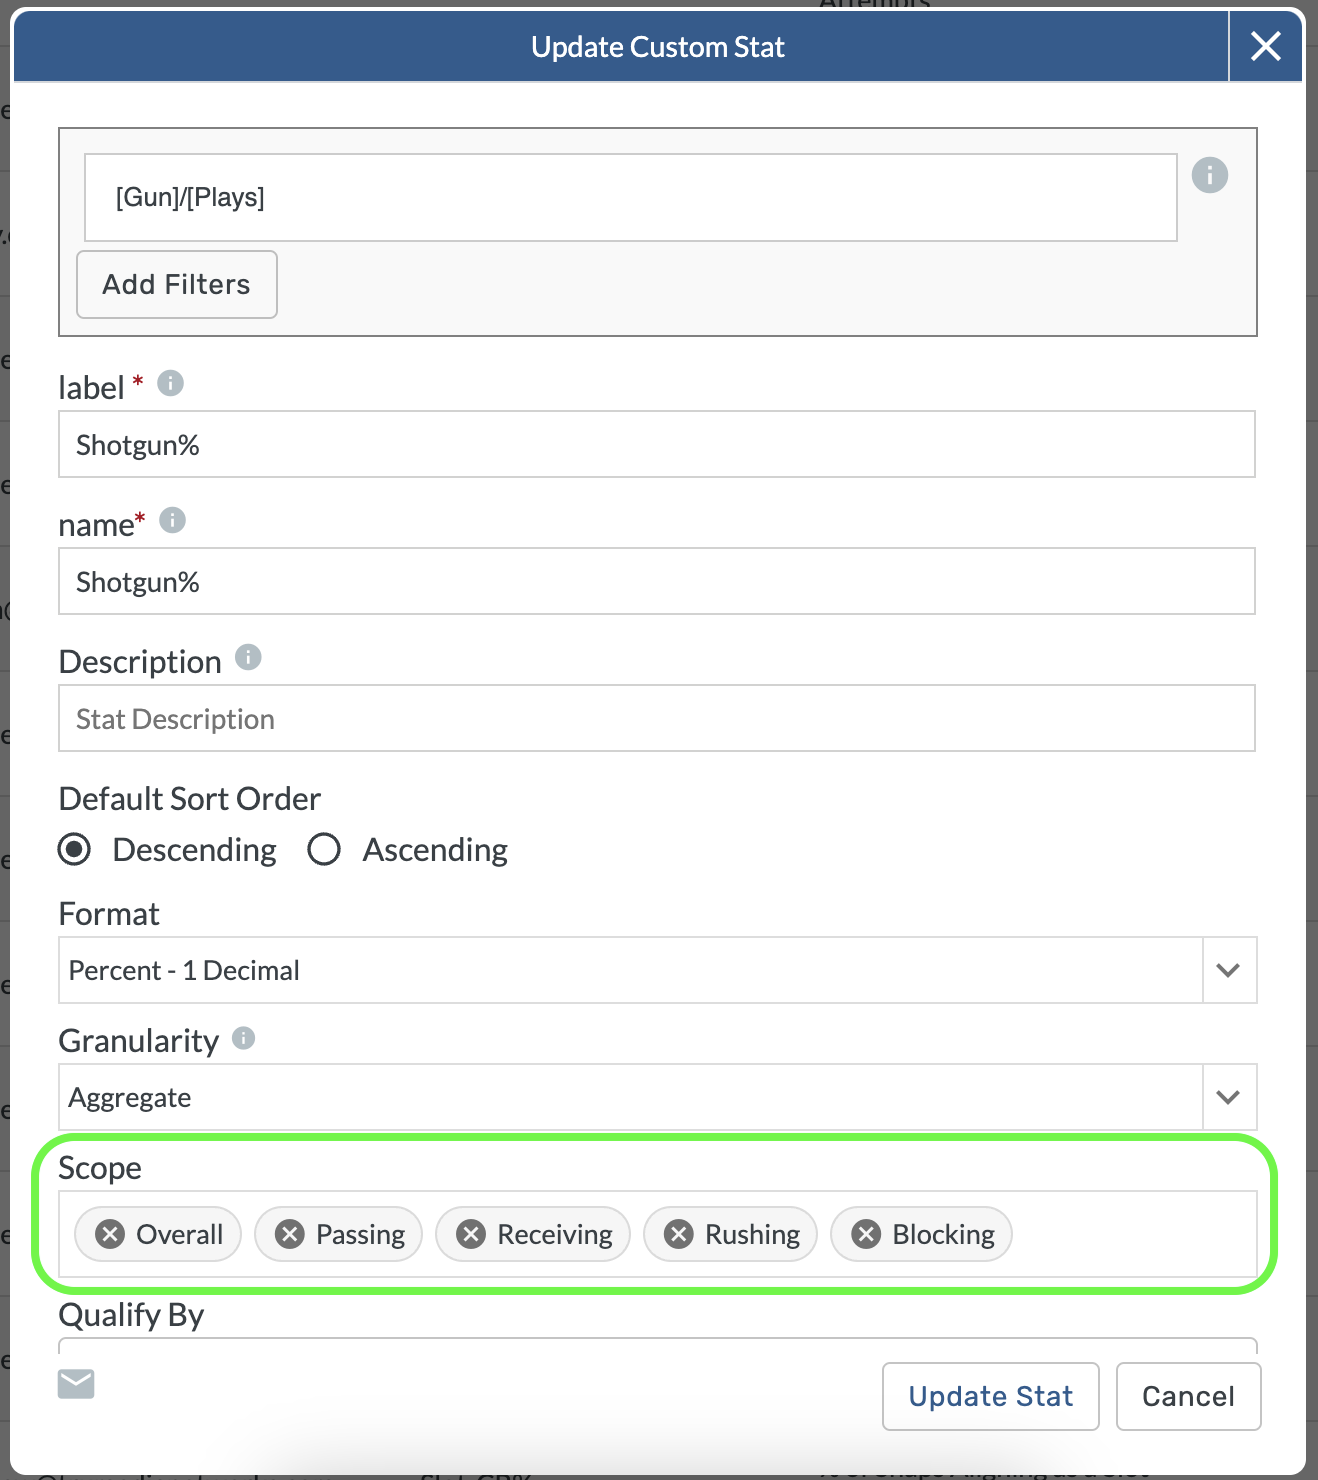Select the Descending sort order
The height and width of the screenshot is (1480, 1318).
[75, 849]
